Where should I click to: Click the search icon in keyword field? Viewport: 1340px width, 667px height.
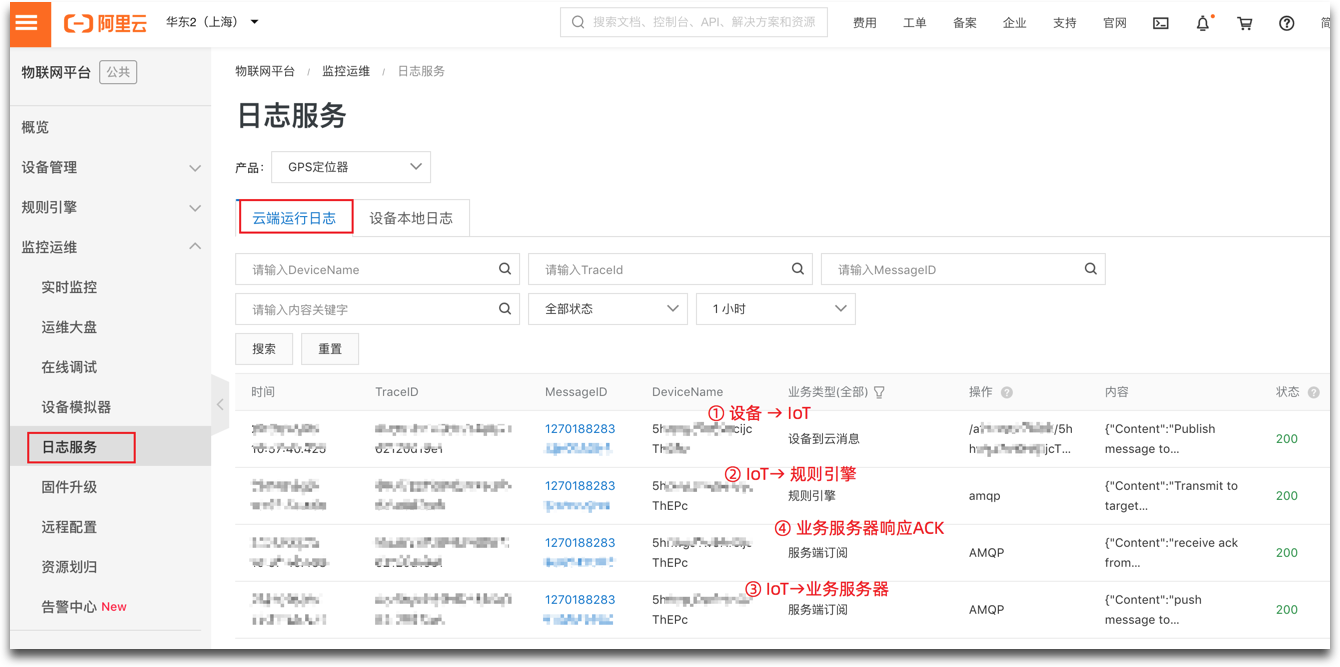tap(505, 309)
